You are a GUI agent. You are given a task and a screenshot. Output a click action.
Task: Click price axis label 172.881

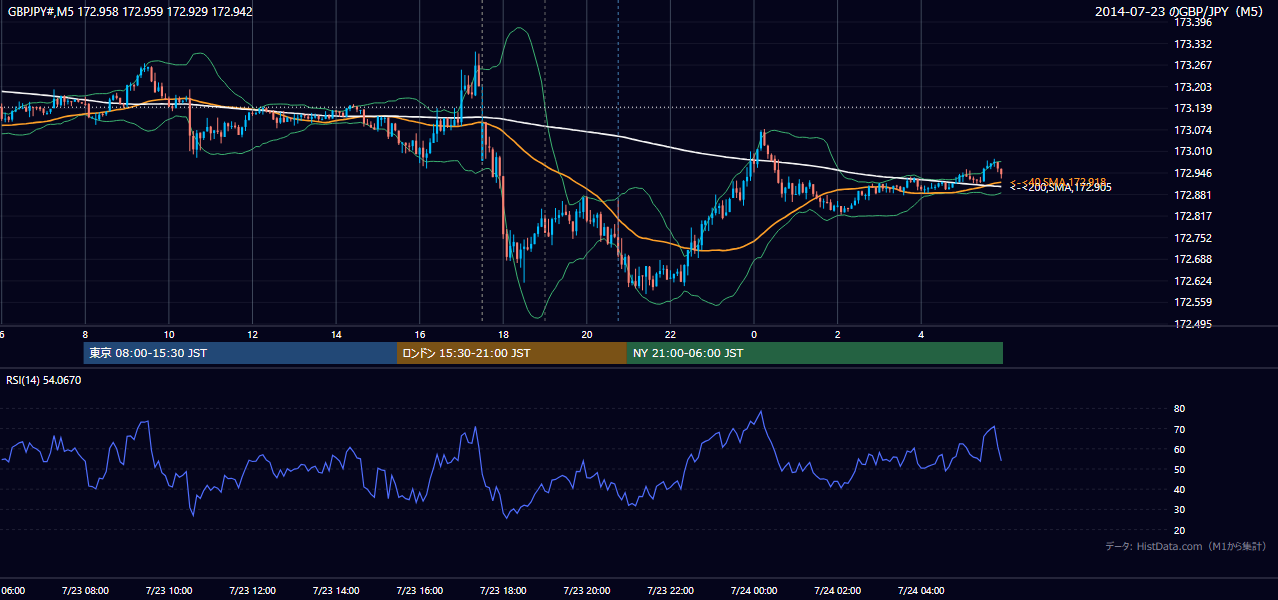(x=1192, y=195)
